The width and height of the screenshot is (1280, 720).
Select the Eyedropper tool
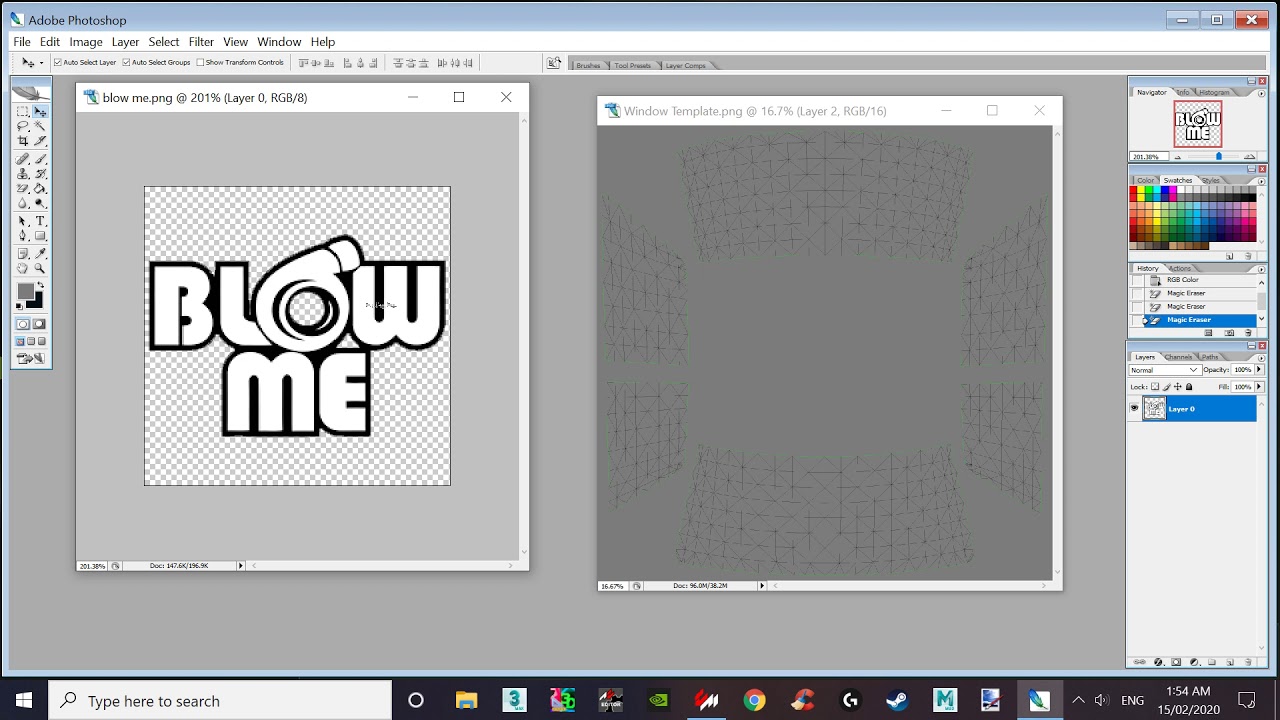click(x=40, y=253)
